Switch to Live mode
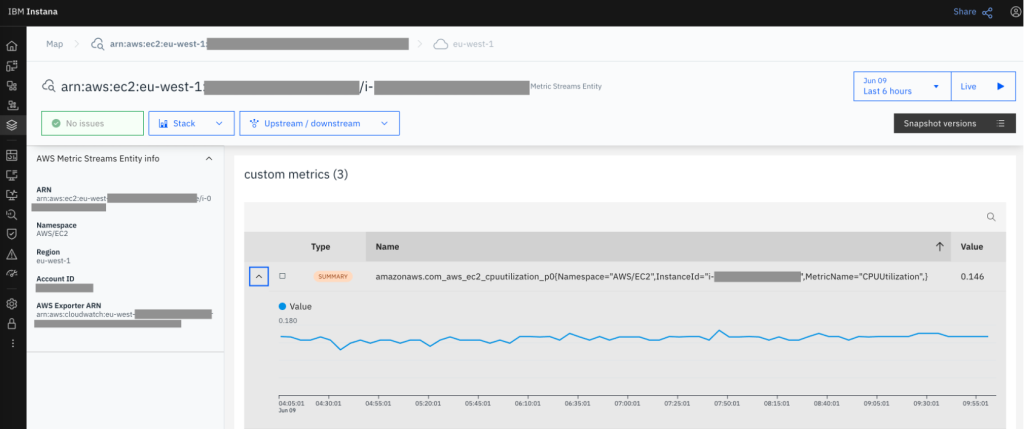This screenshot has width=1024, height=429. (984, 86)
